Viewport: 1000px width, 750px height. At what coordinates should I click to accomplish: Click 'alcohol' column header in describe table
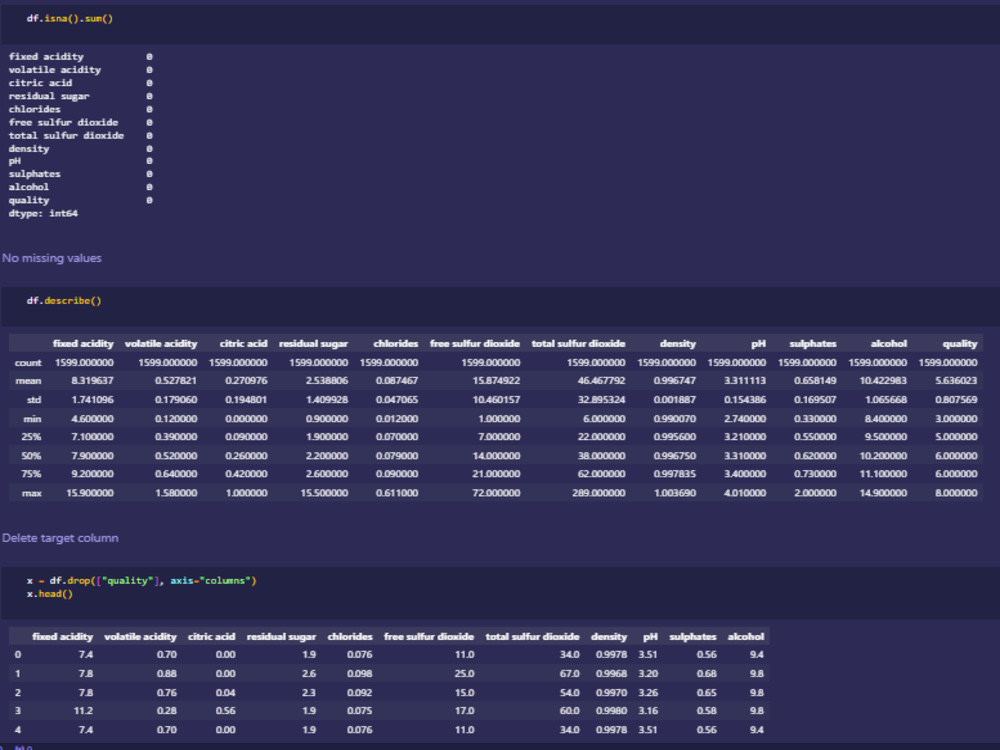tap(888, 343)
